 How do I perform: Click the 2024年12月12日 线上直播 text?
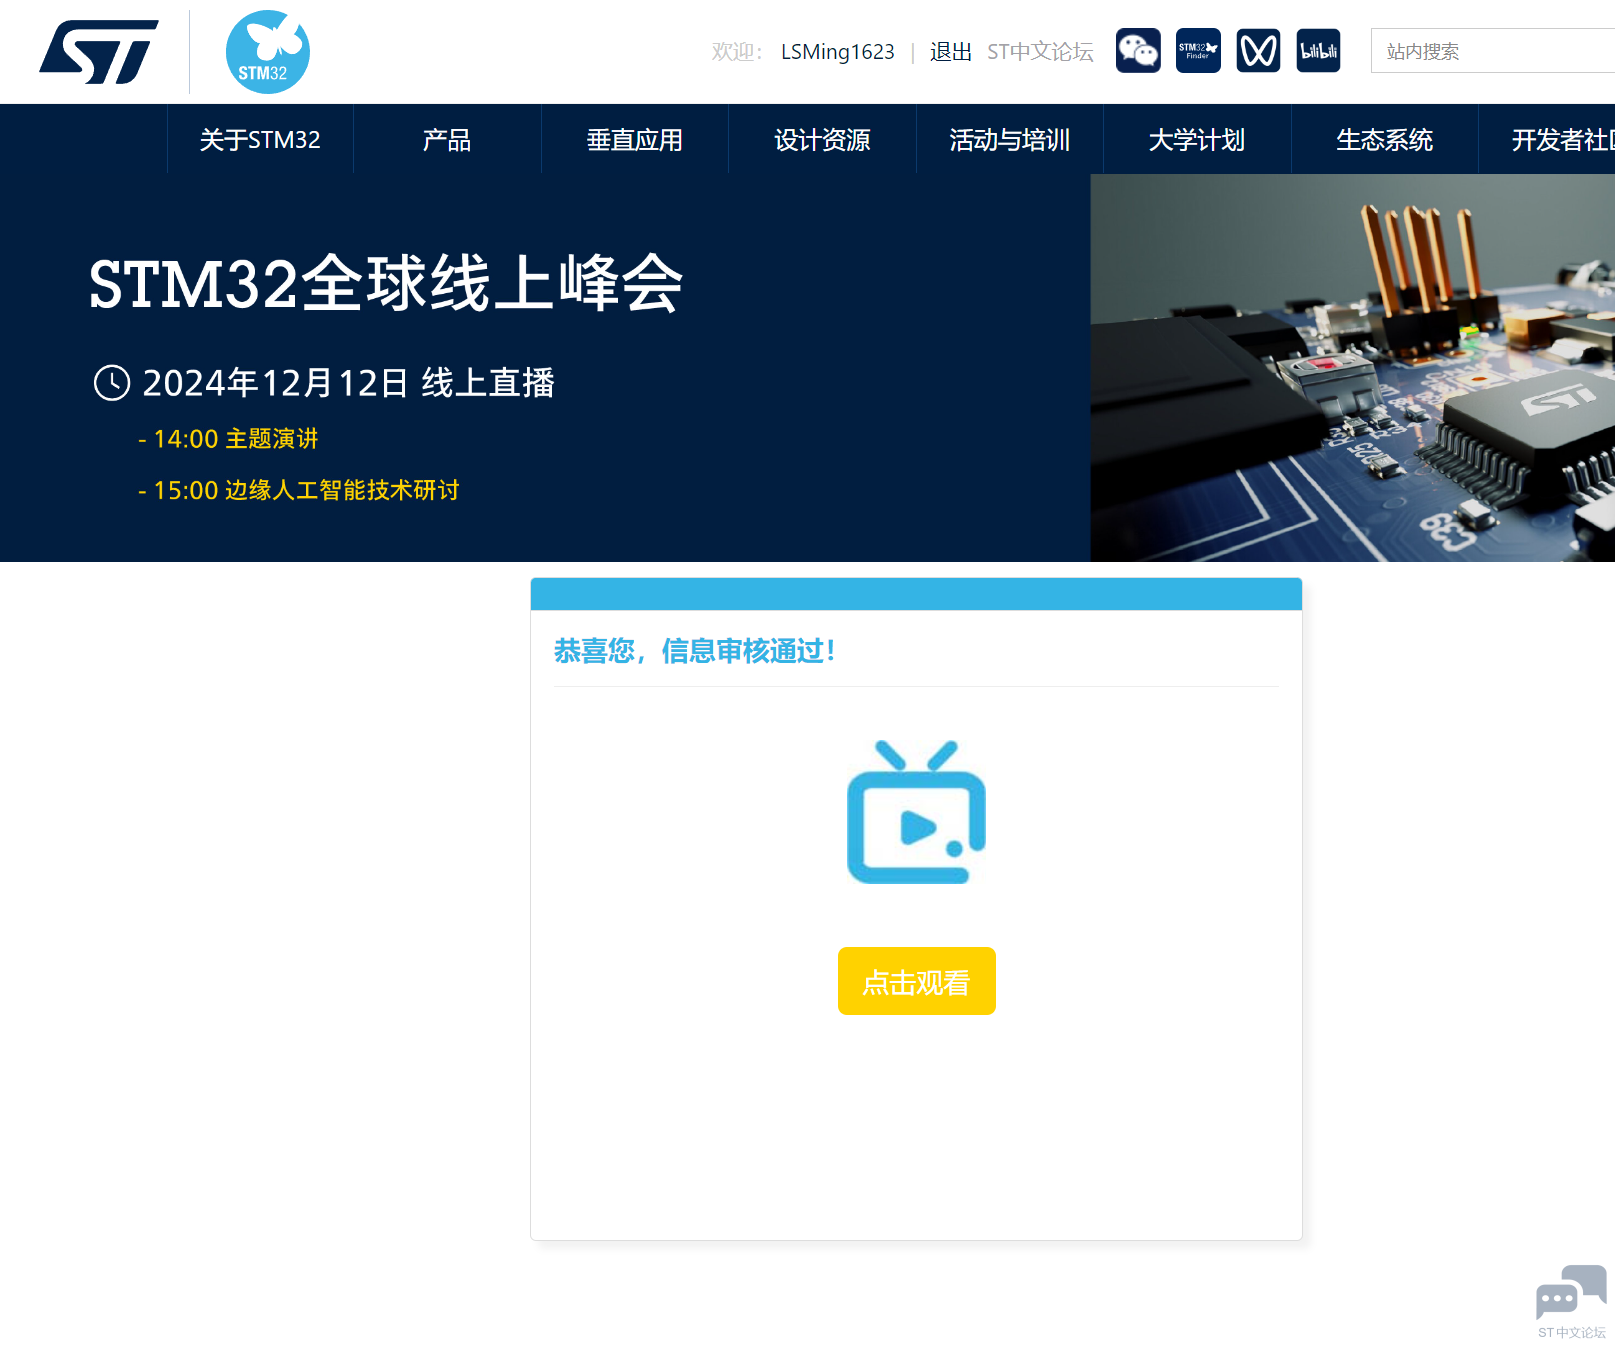tap(348, 383)
